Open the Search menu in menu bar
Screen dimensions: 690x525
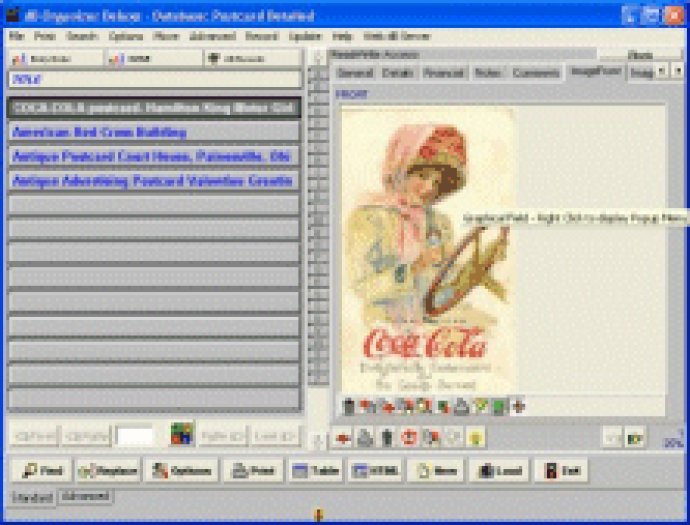pyautogui.click(x=82, y=36)
